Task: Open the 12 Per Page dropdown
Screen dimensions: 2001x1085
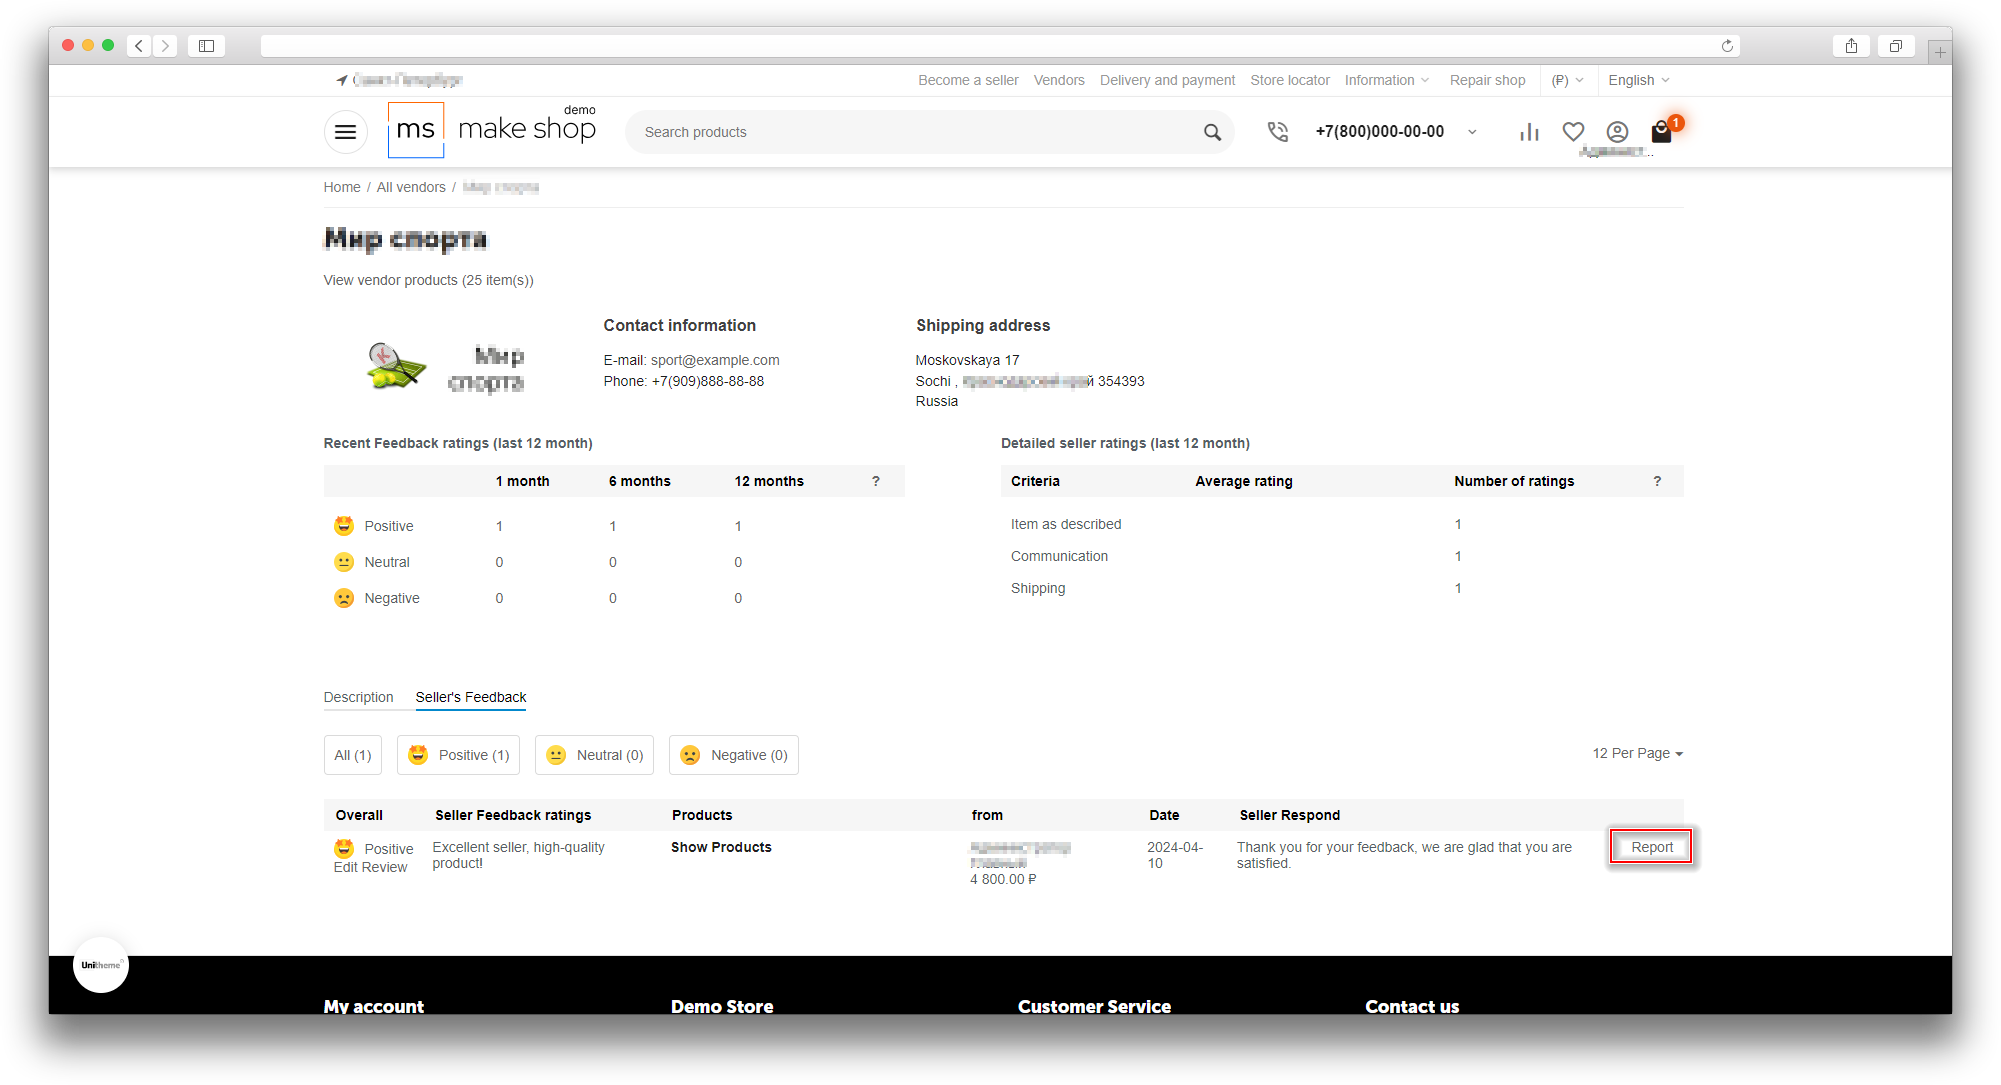Action: point(1637,753)
